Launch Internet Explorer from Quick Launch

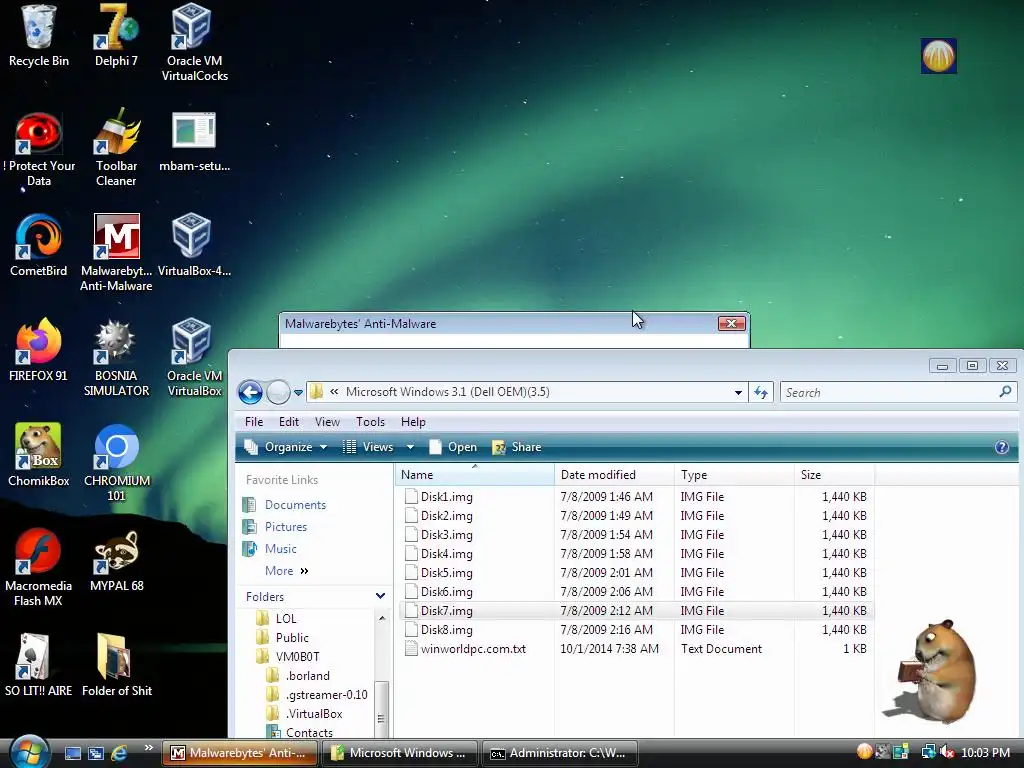pyautogui.click(x=119, y=753)
